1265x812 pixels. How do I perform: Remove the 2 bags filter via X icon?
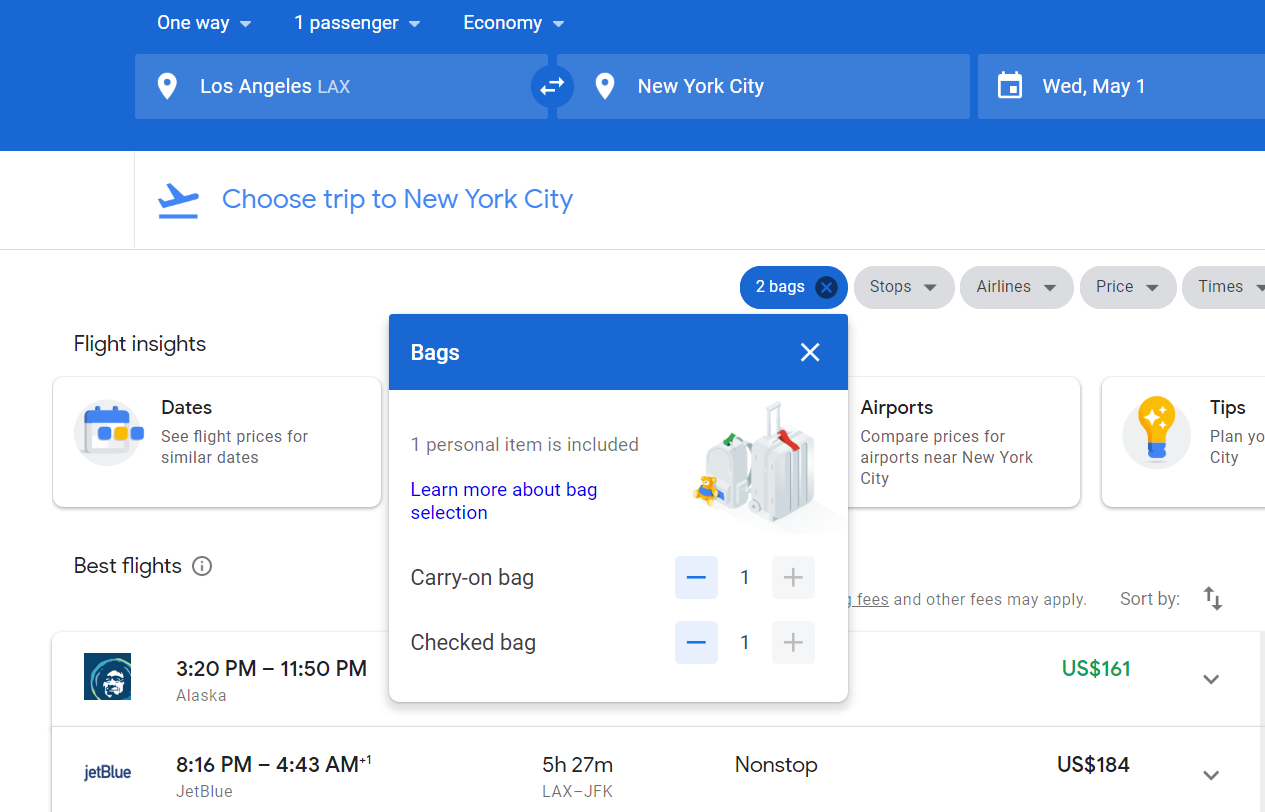coord(826,288)
